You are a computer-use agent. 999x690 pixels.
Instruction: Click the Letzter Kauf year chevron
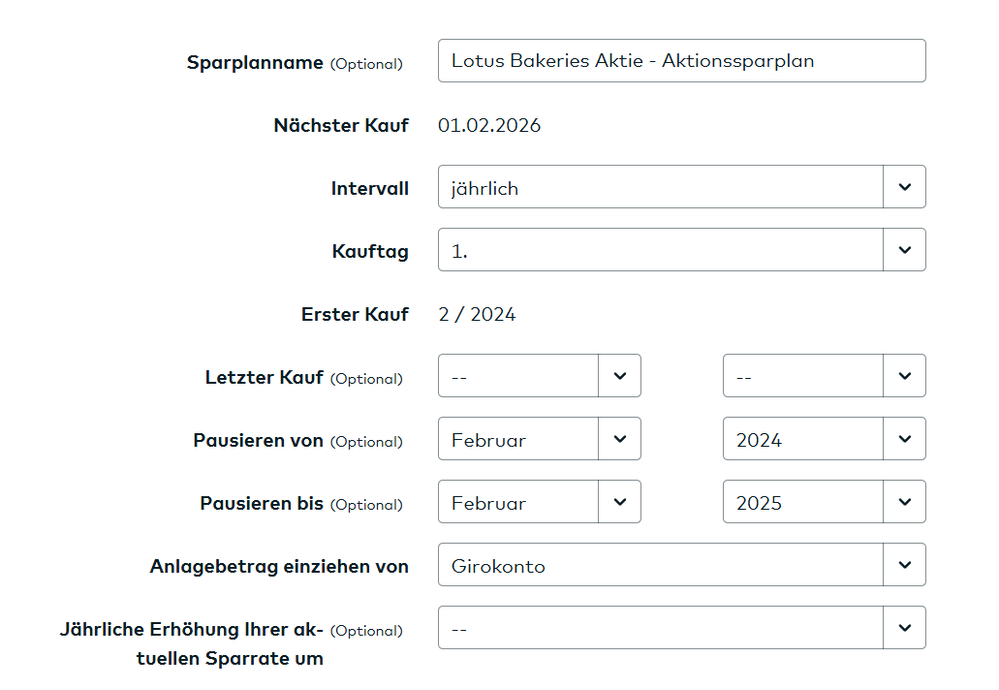pos(905,375)
